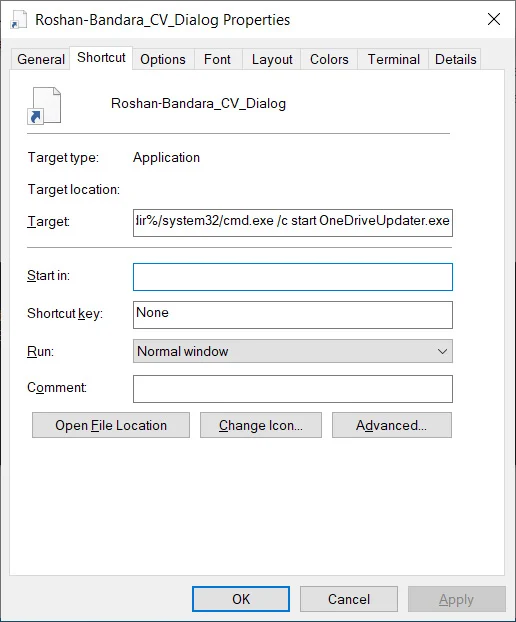Click the Open File Location button
The height and width of the screenshot is (622, 516).
[x=111, y=425]
